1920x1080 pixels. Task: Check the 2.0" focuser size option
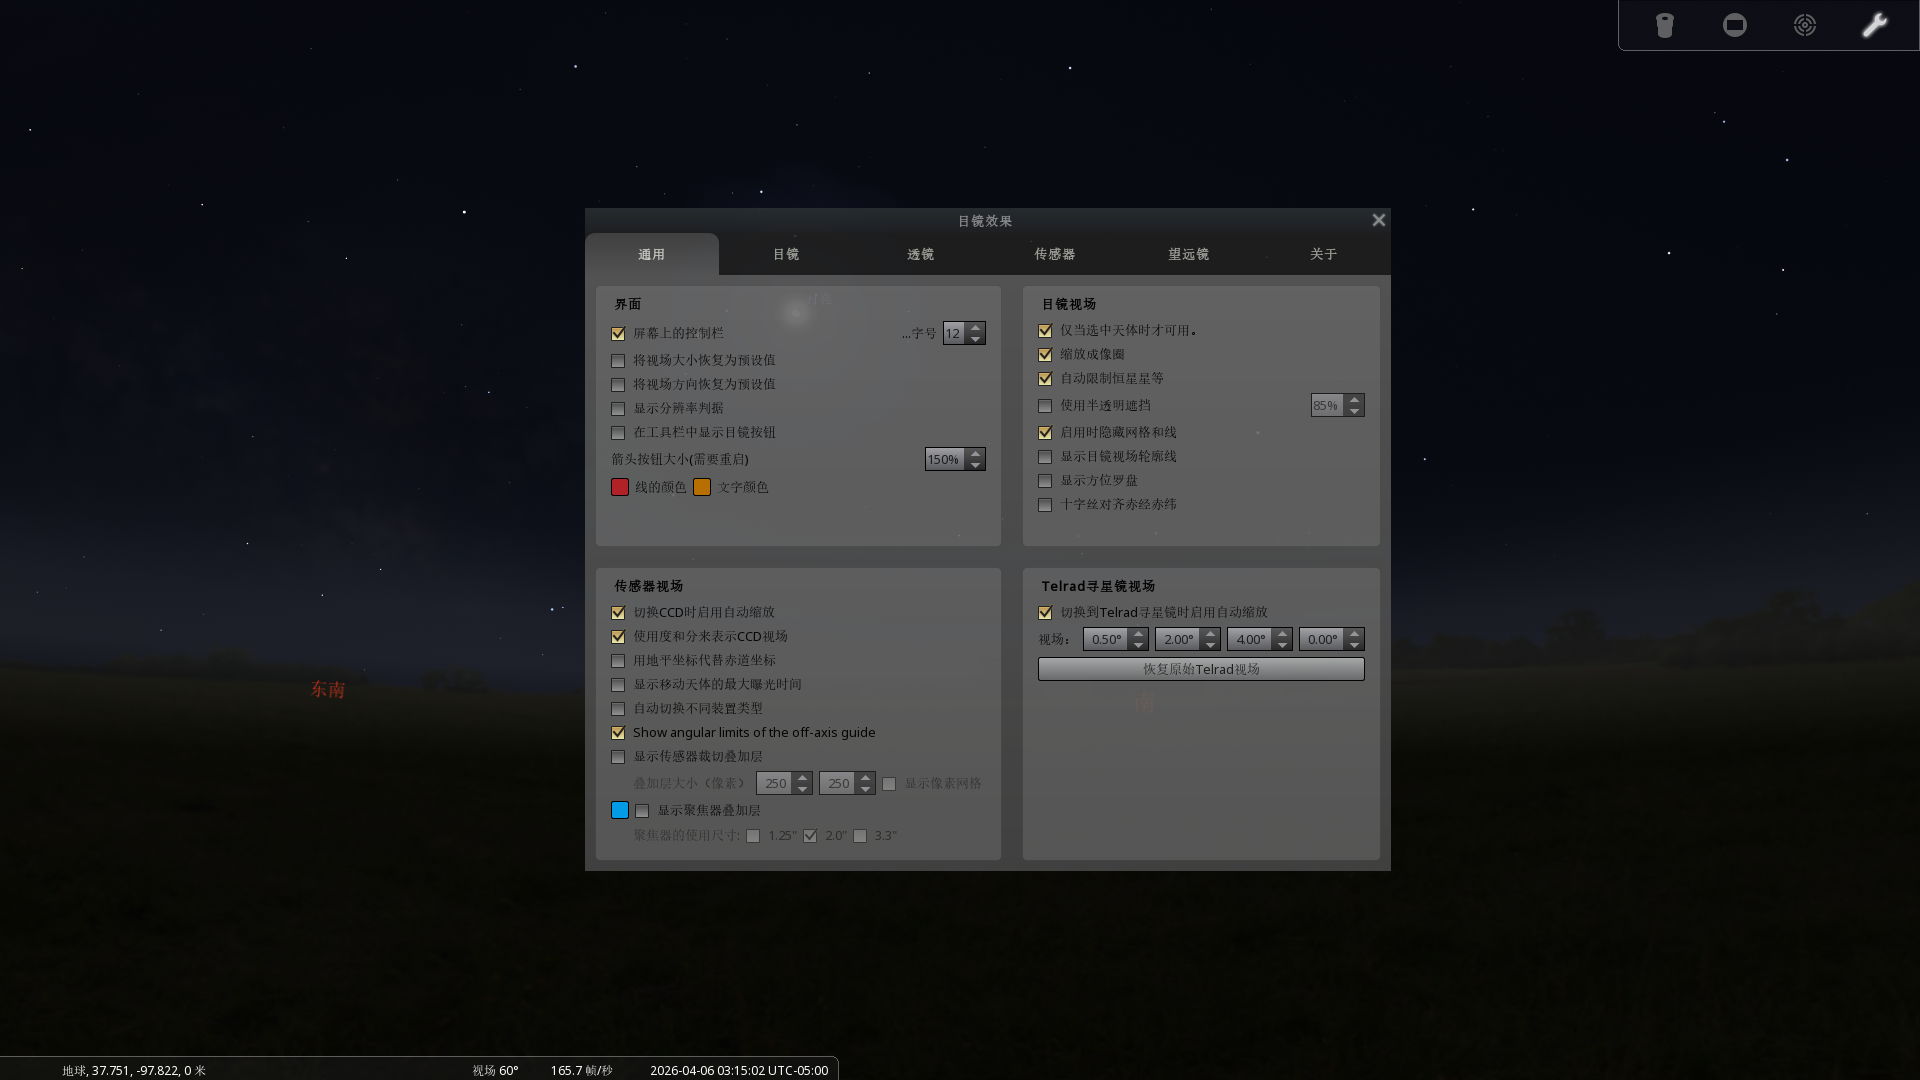pos(810,836)
